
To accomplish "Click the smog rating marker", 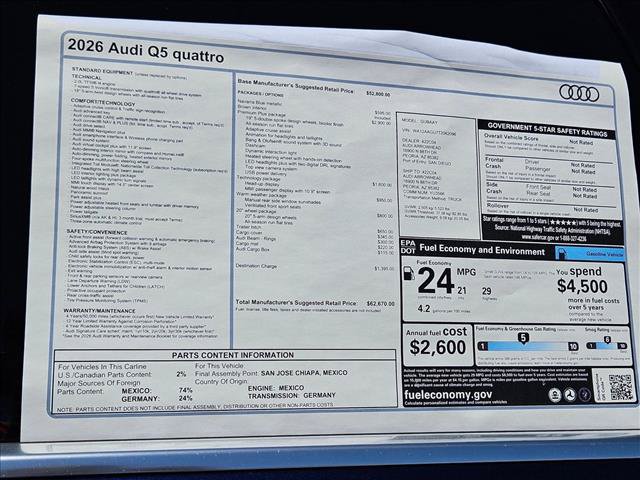I will pos(607,340).
